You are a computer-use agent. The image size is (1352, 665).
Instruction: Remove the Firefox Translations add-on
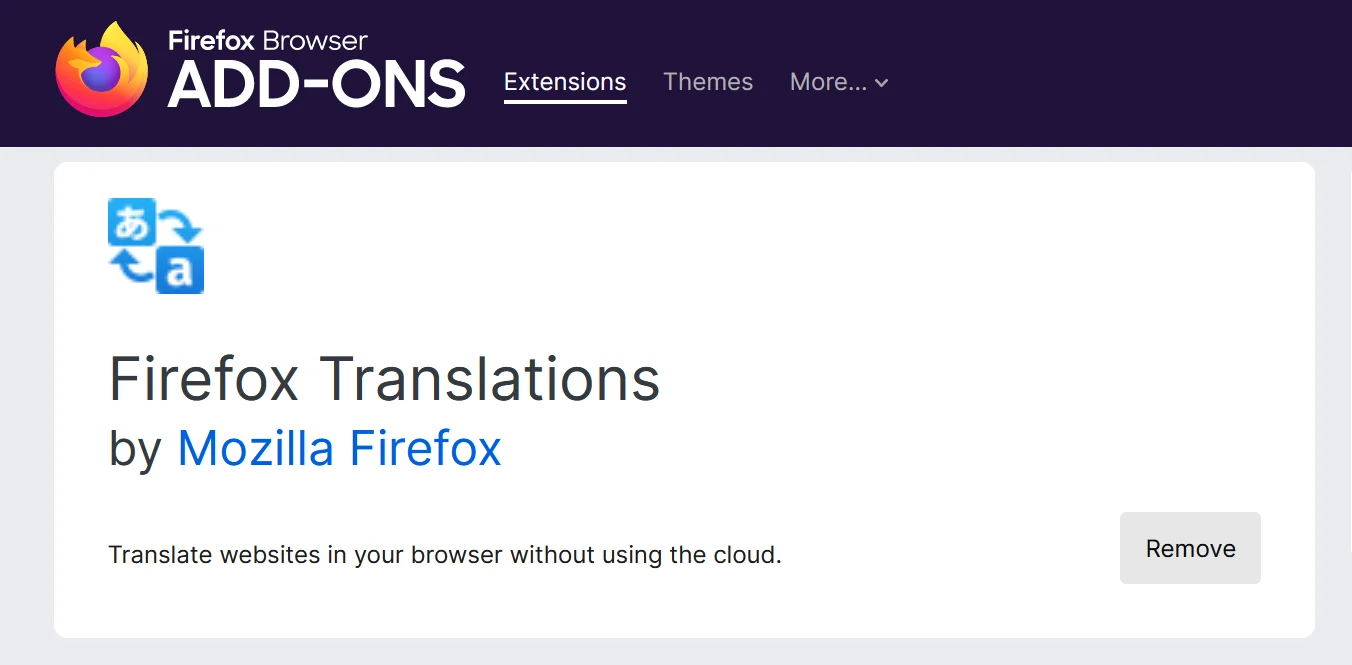[1189, 548]
